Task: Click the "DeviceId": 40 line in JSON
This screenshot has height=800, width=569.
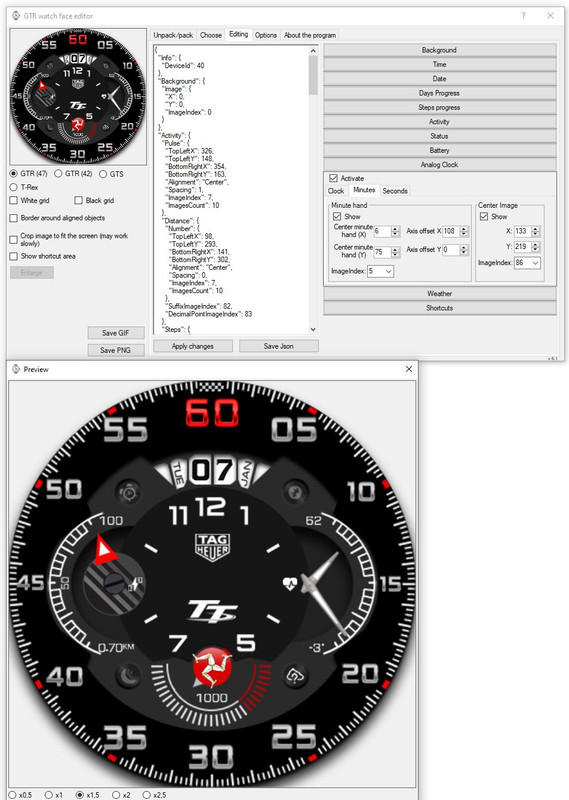Action: coord(183,65)
